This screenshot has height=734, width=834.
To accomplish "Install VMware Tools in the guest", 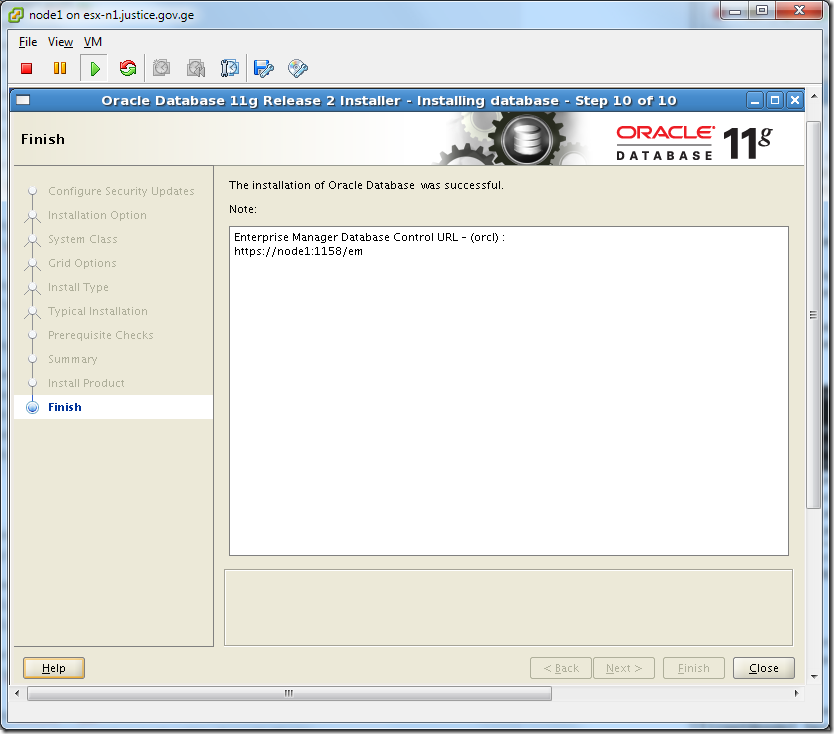I will pos(297,68).
